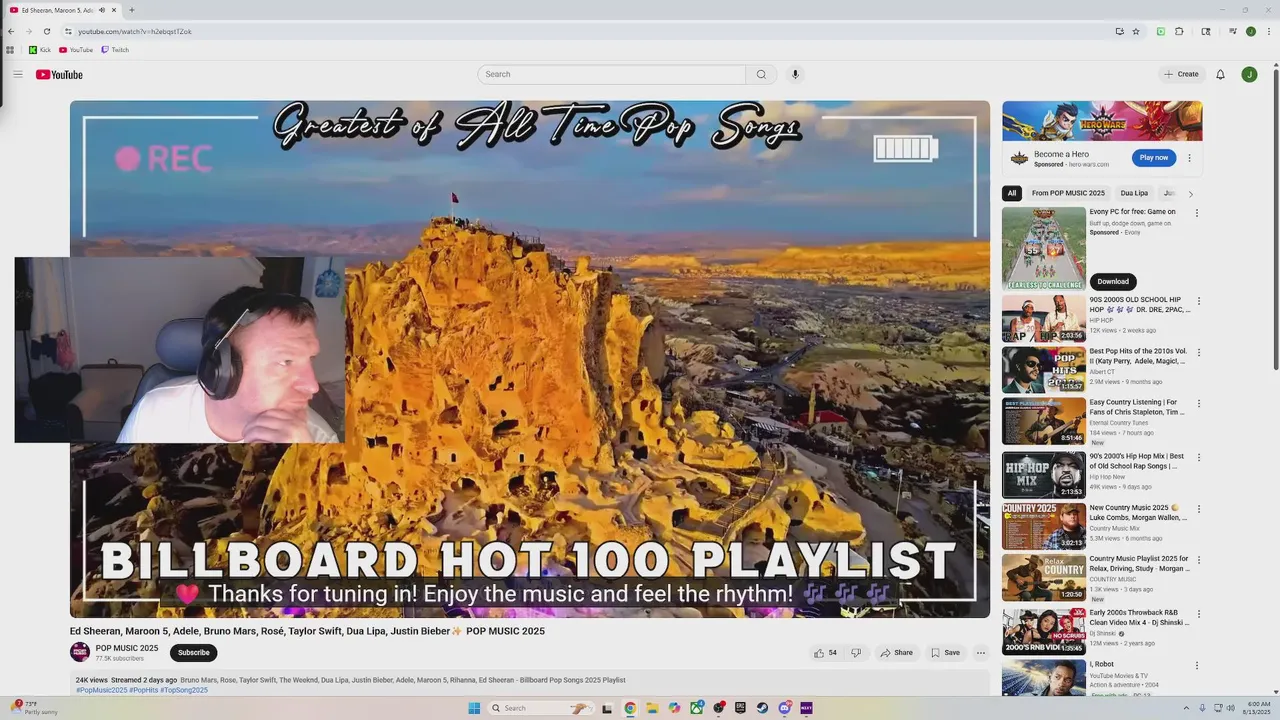Launch Steam from the taskbar
This screenshot has width=1280, height=720.
click(x=762, y=708)
